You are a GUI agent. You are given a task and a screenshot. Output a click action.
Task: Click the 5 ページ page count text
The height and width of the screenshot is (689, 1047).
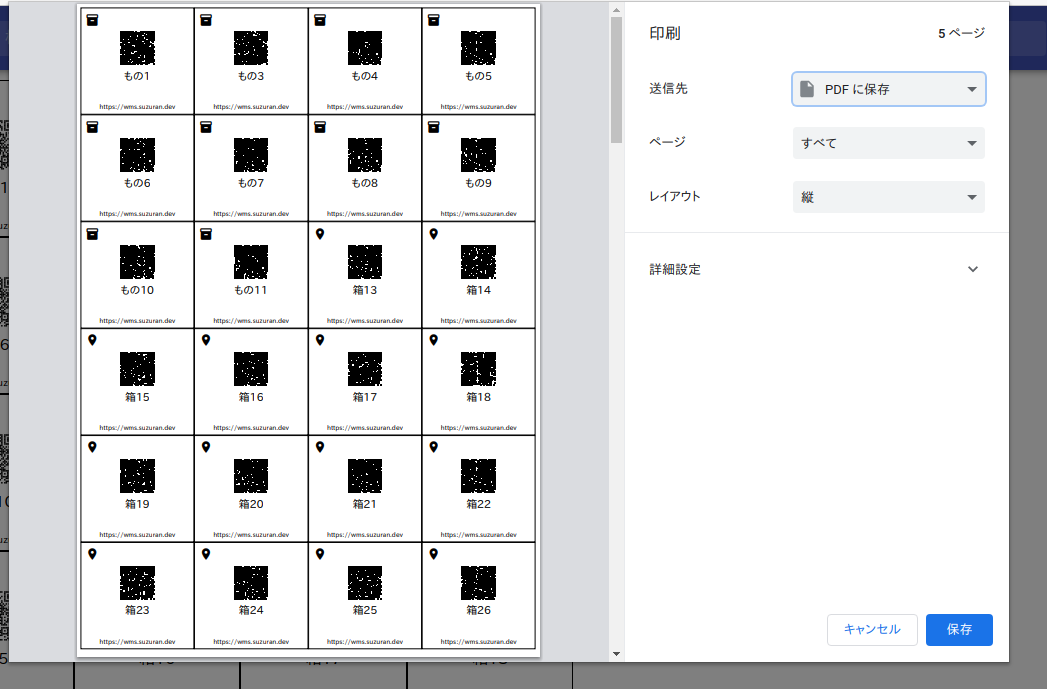click(x=962, y=33)
